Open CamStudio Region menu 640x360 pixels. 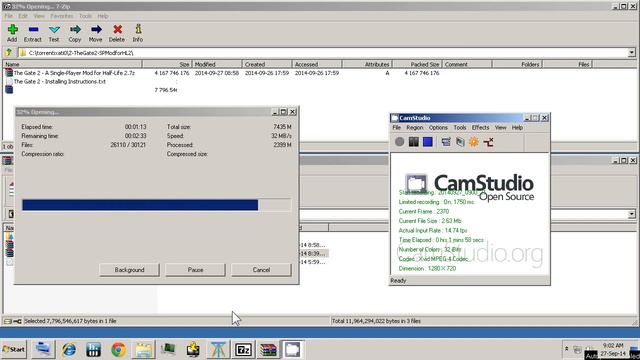pyautogui.click(x=414, y=127)
